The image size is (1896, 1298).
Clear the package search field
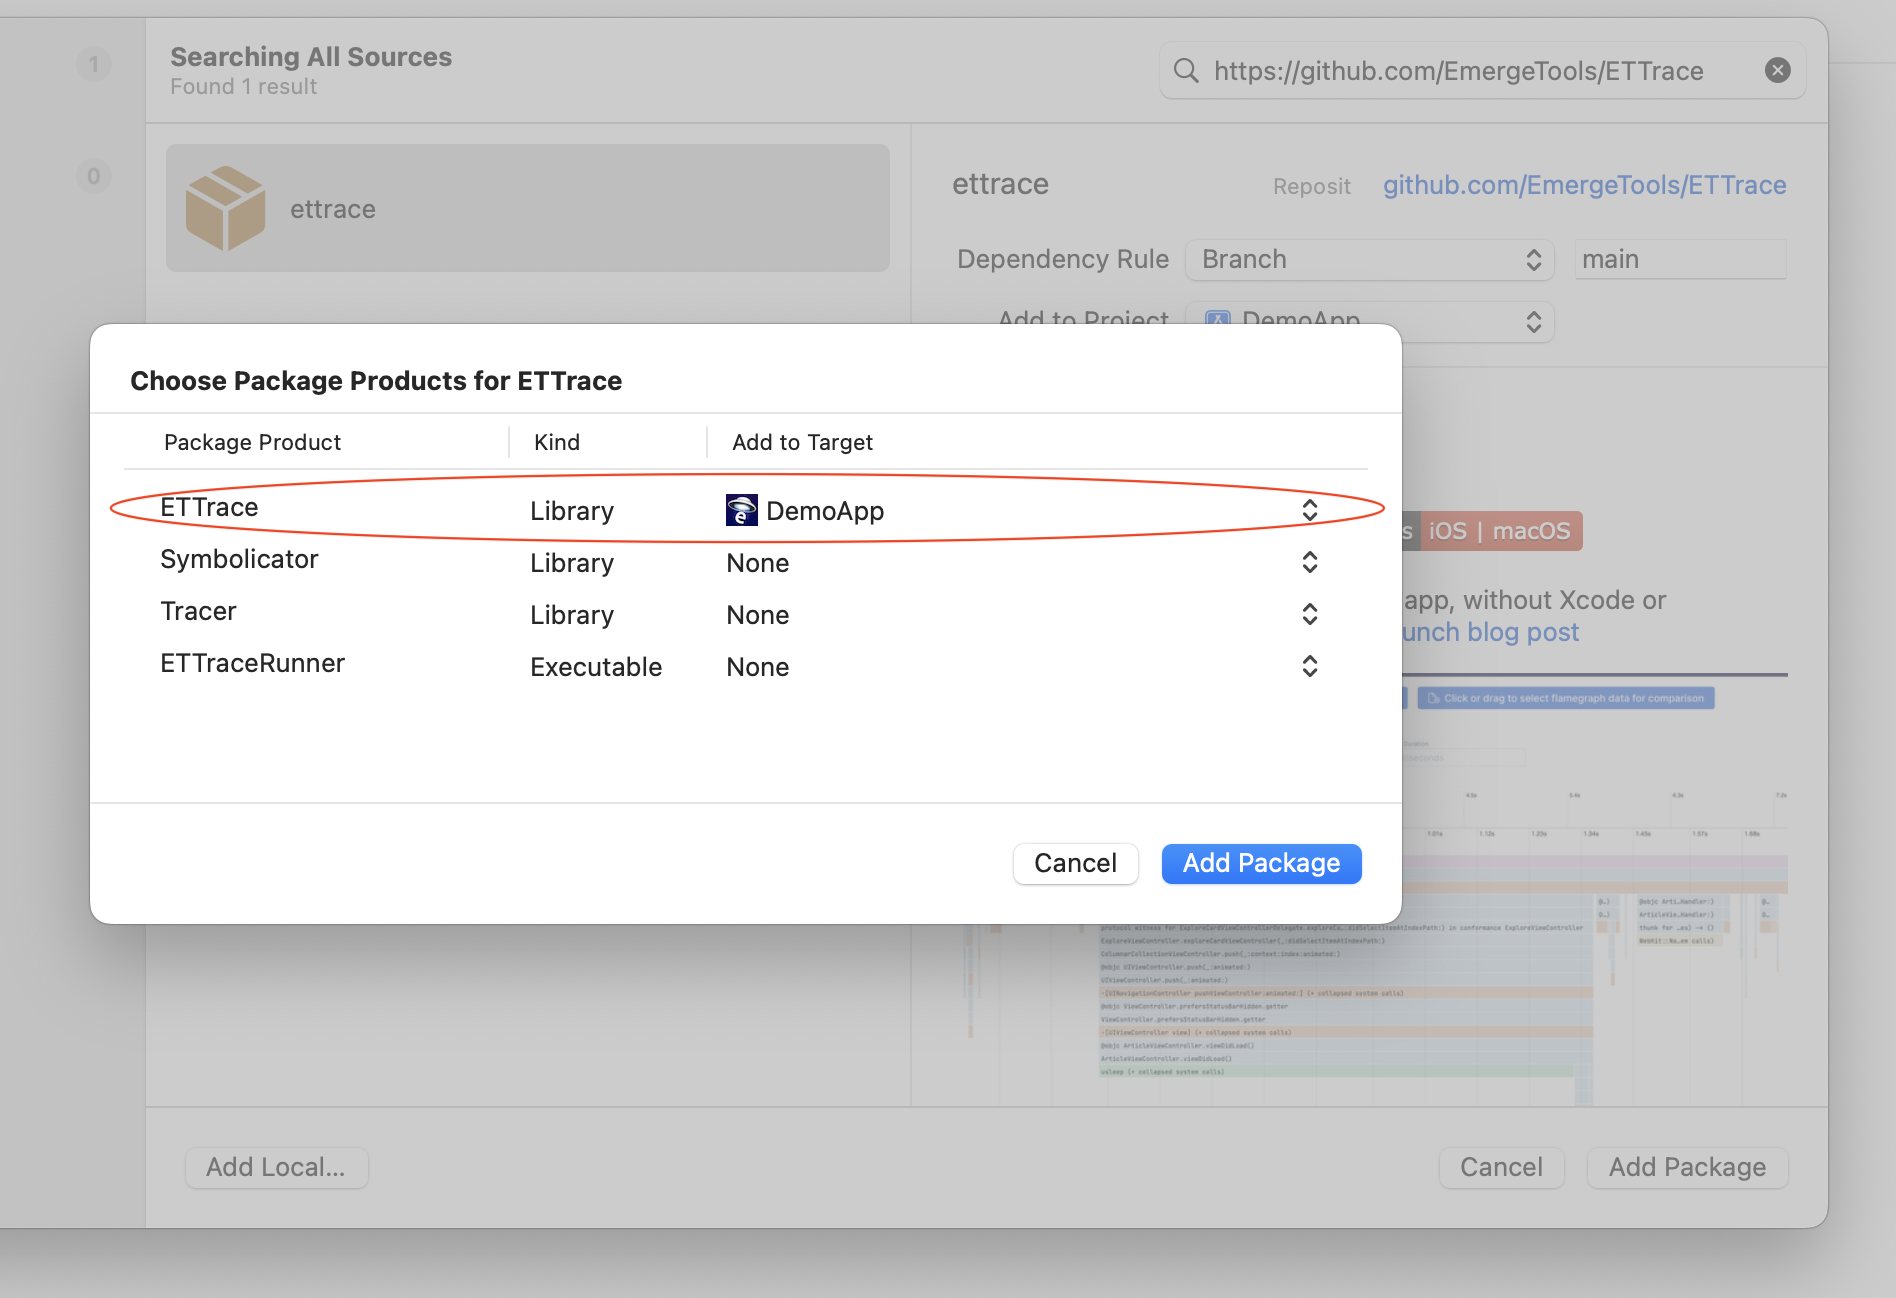coord(1777,70)
